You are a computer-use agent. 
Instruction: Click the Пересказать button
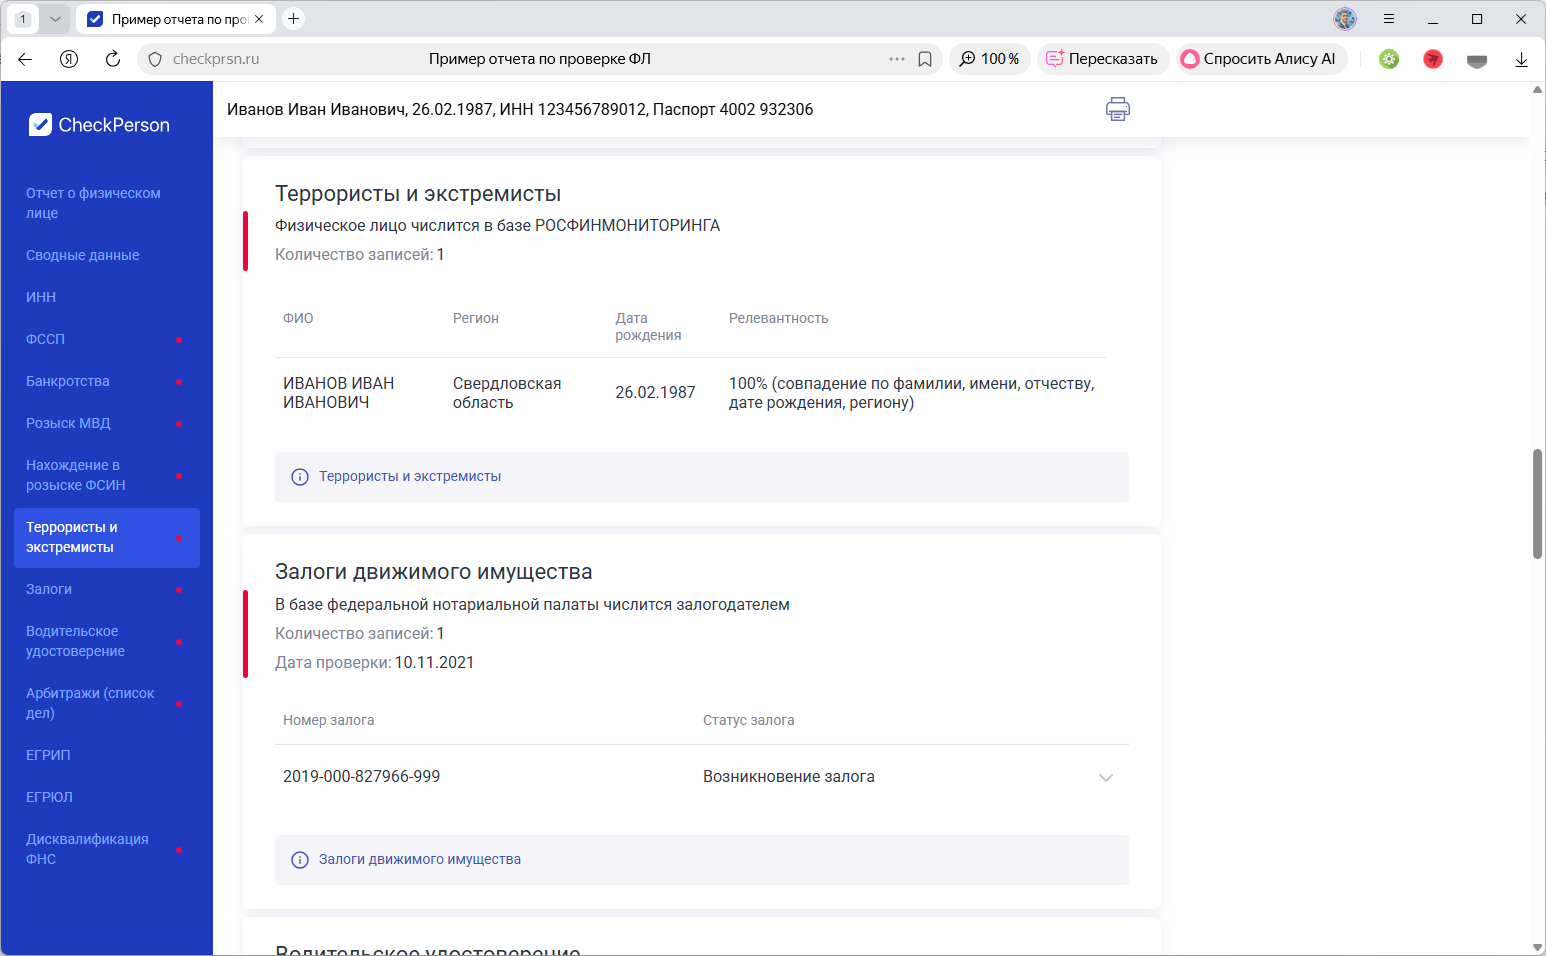click(1102, 59)
